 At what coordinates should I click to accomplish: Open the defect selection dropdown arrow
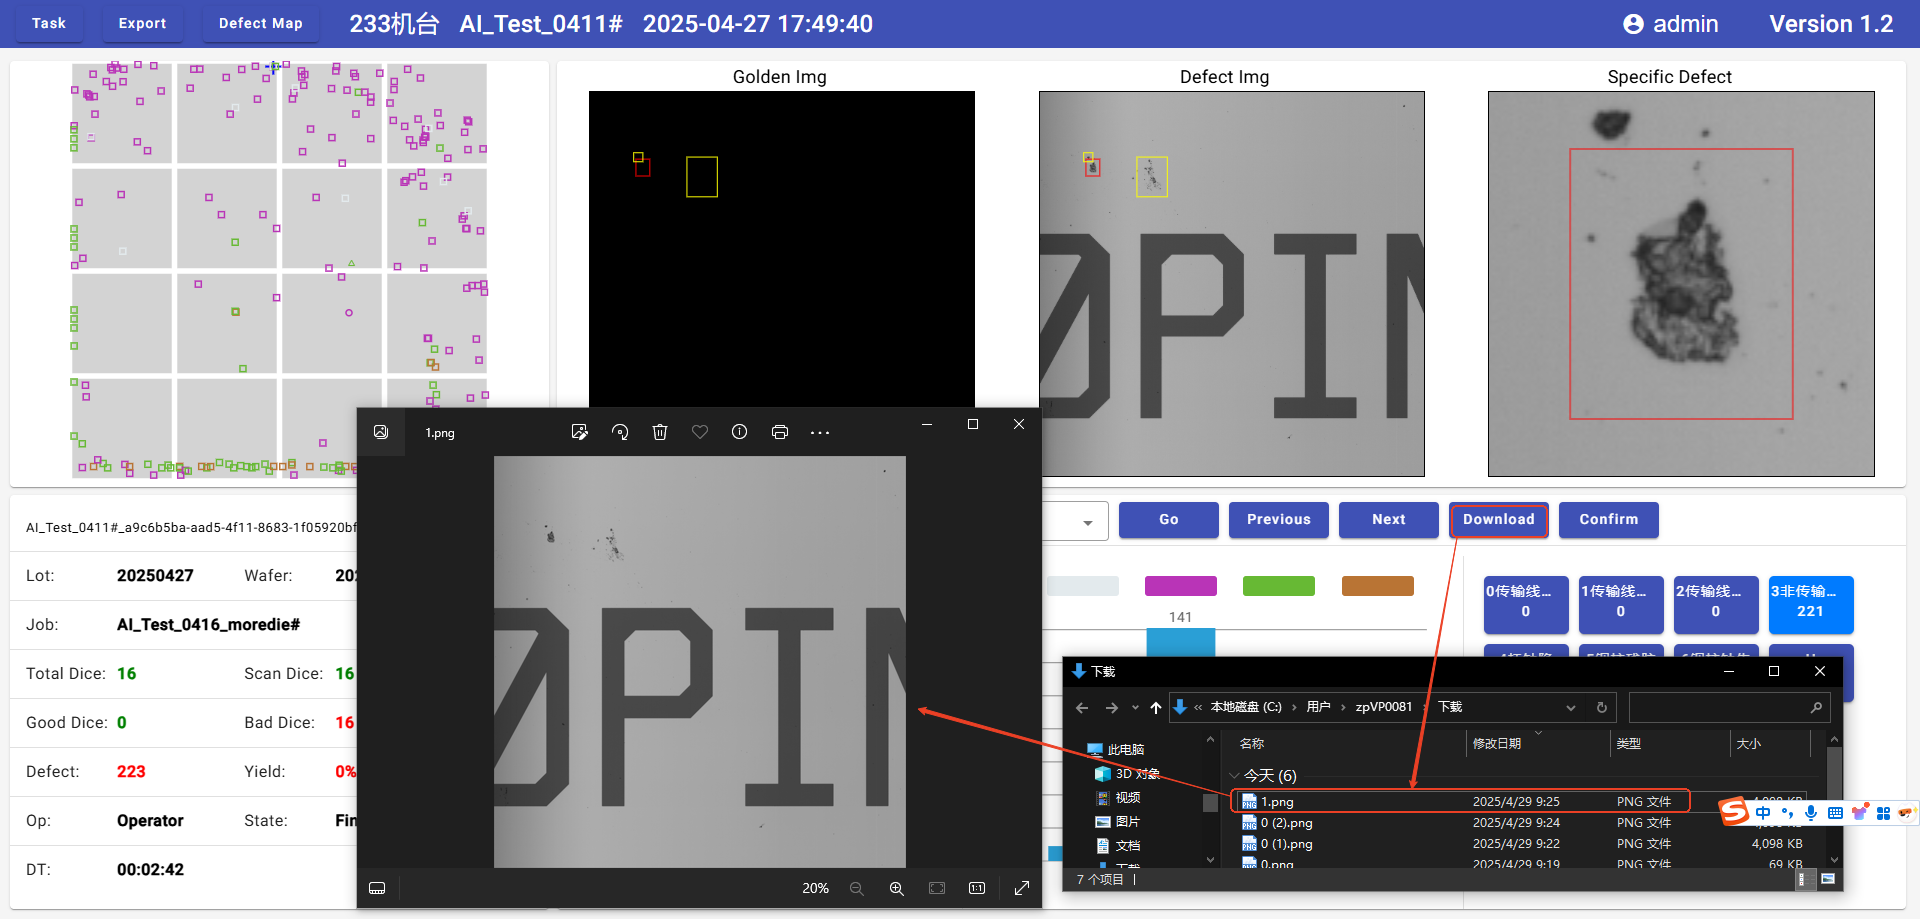pos(1088,522)
